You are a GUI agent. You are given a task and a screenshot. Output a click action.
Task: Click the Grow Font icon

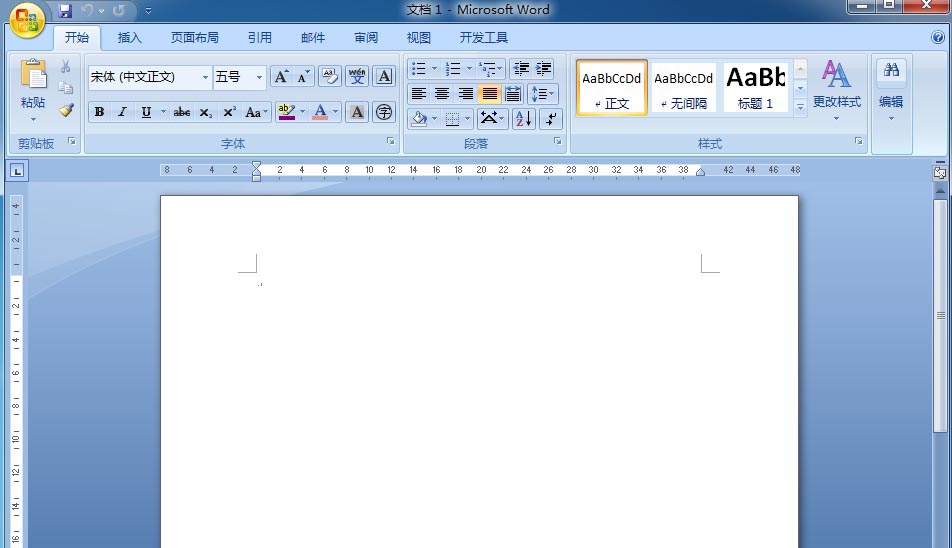tap(281, 77)
